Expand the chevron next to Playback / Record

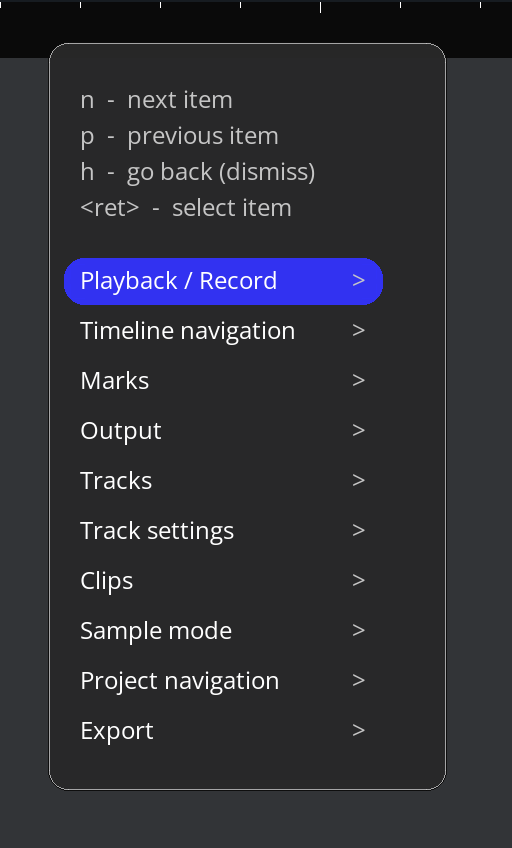358,280
